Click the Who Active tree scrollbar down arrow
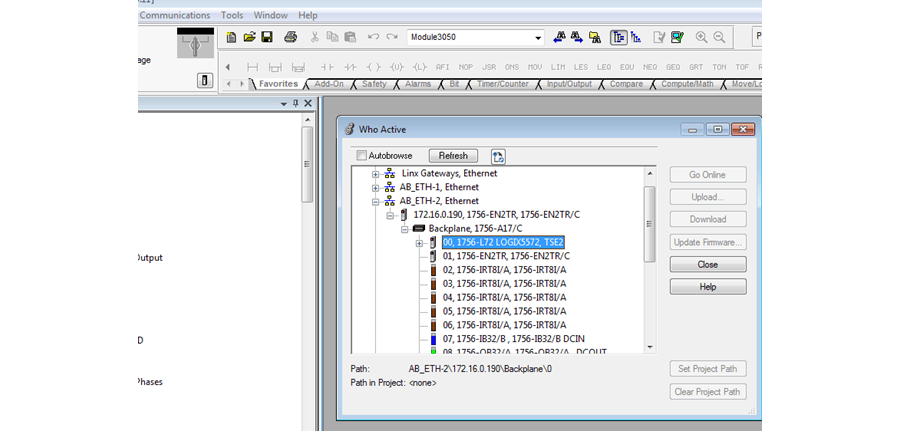The height and width of the screenshot is (431, 900). pos(650,347)
